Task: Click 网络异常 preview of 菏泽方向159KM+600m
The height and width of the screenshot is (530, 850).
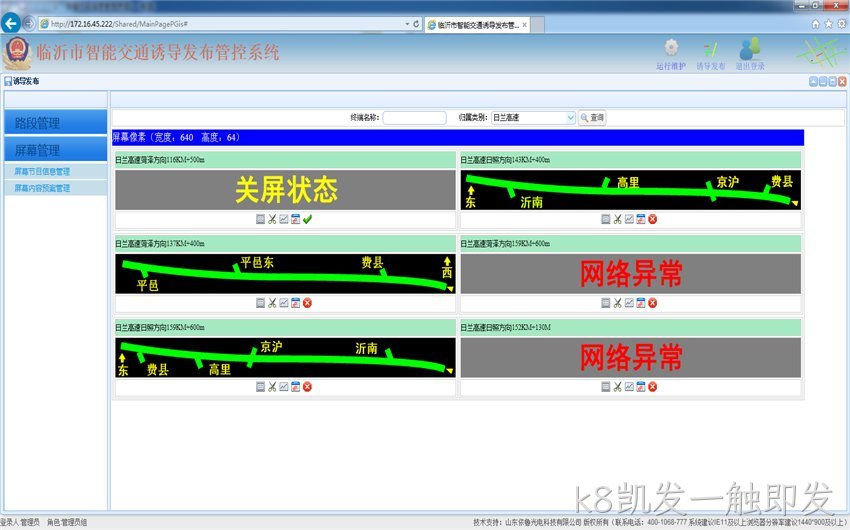Action: 630,274
